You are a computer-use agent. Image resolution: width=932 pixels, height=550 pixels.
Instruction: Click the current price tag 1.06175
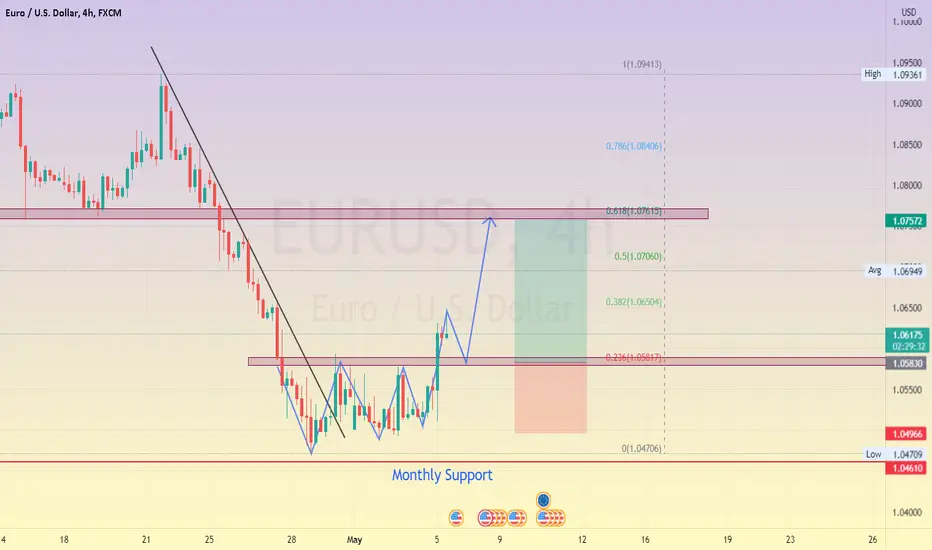tap(907, 335)
